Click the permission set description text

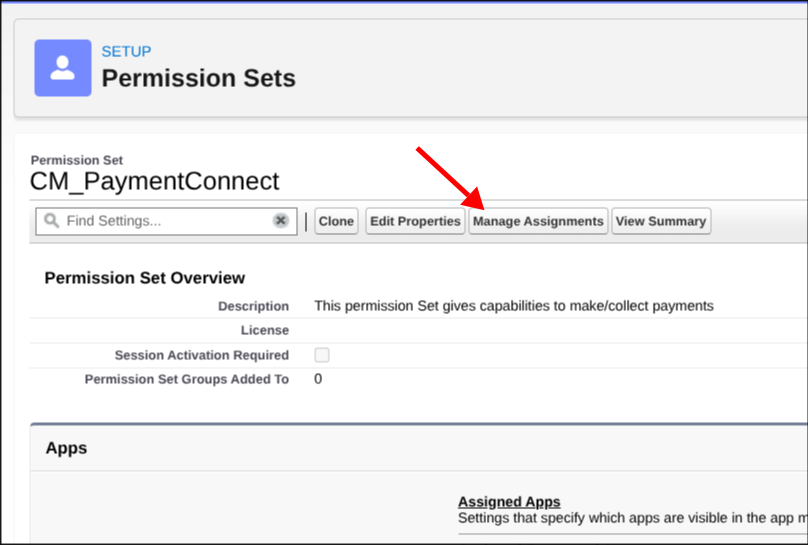pyautogui.click(x=514, y=306)
